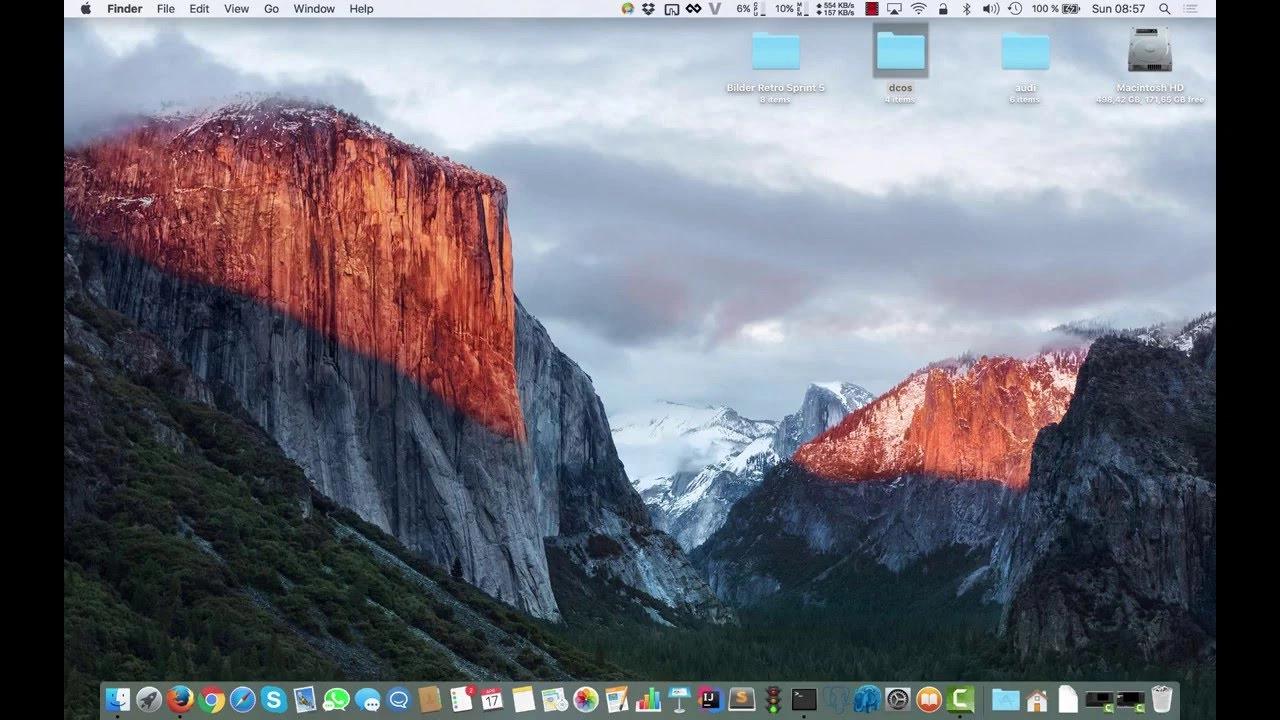Image resolution: width=1280 pixels, height=720 pixels.
Task: Open Skype from the dock
Action: click(273, 699)
